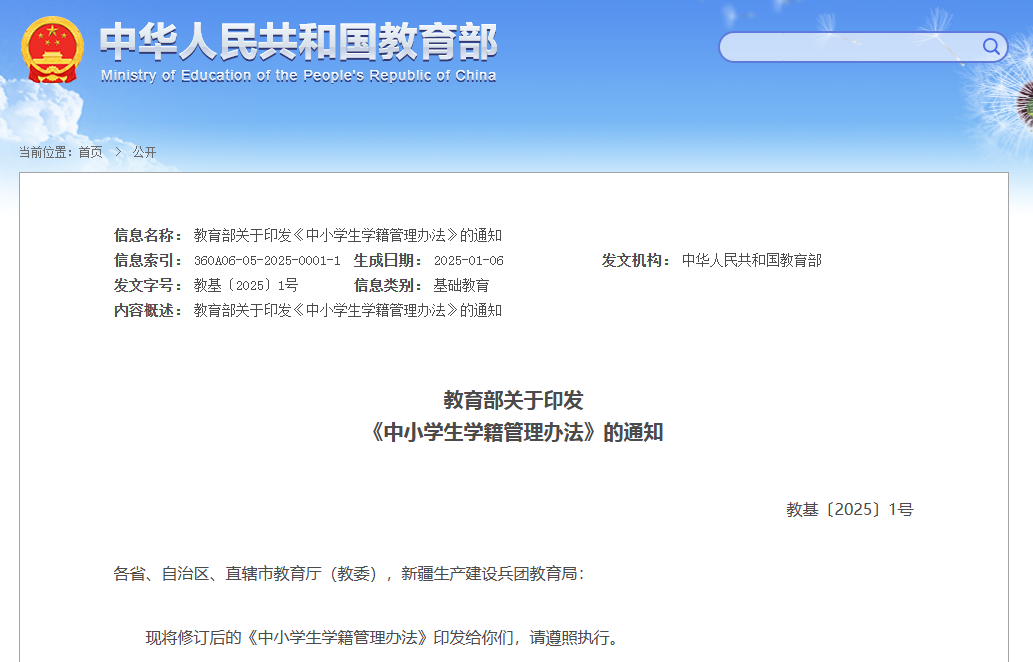Screen dimensions: 1033x662
Task: Click the 中华人民共和国教育部 site title
Action: tap(298, 41)
